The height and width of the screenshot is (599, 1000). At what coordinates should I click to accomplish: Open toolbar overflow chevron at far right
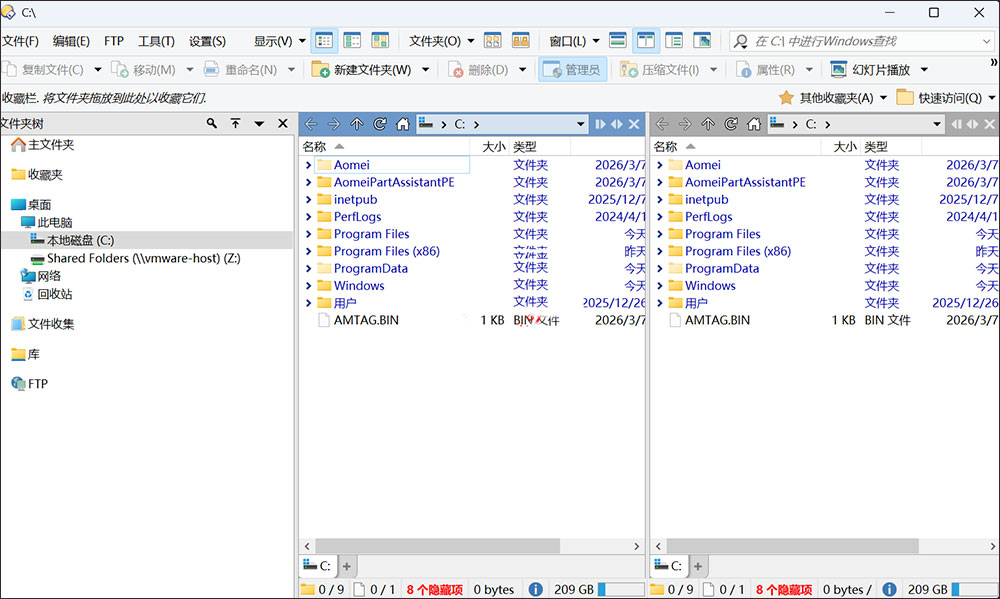click(994, 63)
